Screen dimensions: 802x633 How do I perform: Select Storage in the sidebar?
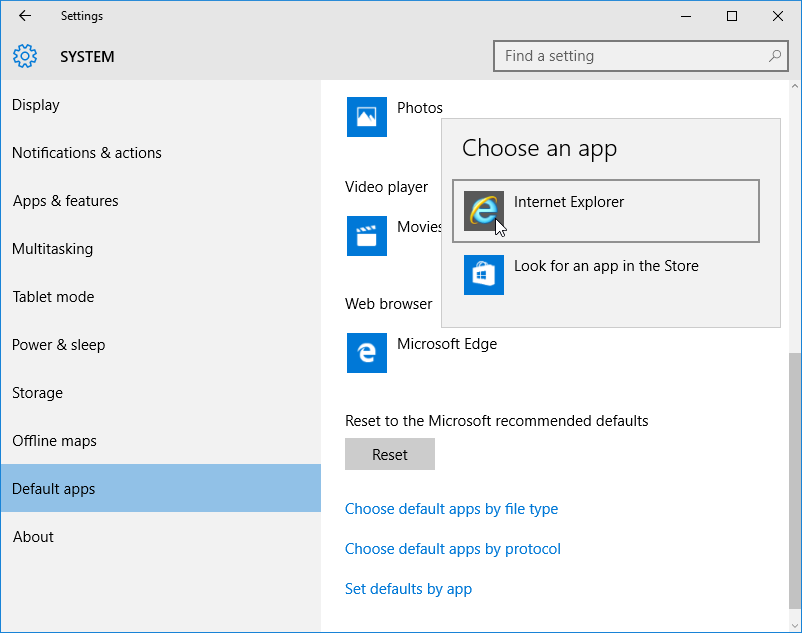pyautogui.click(x=161, y=393)
